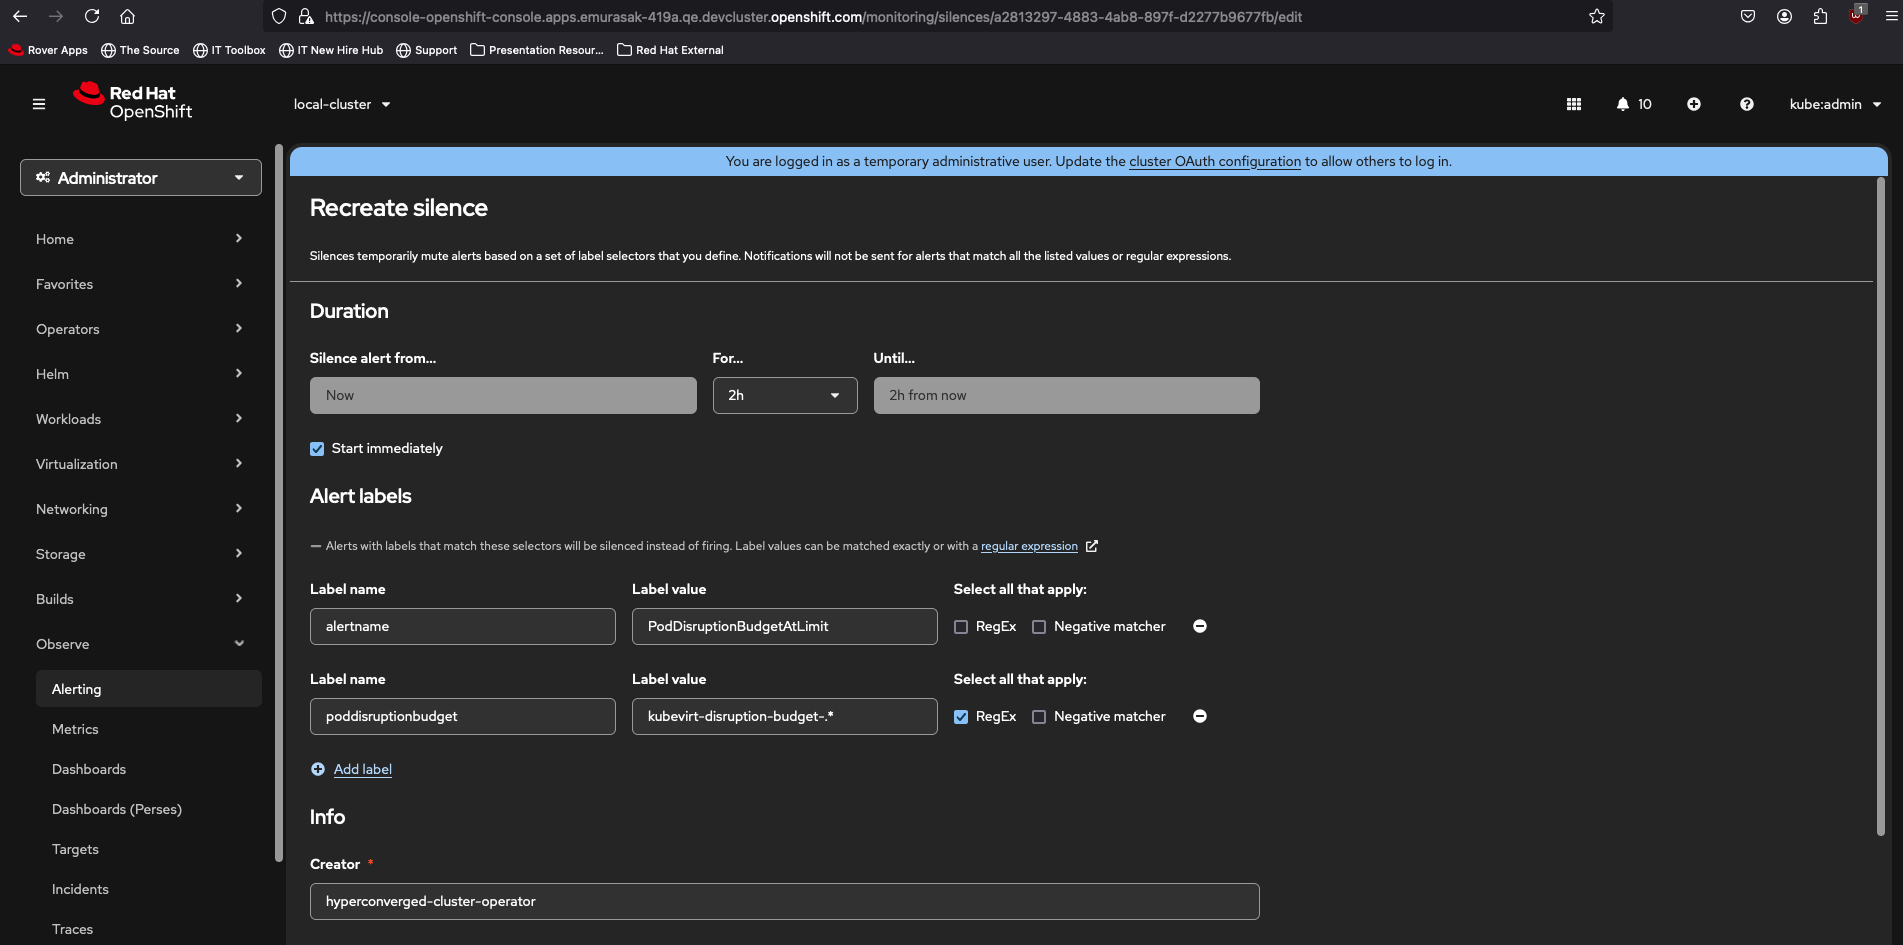Viewport: 1903px width, 945px height.
Task: Expand the Workloads navigation section
Action: (x=140, y=419)
